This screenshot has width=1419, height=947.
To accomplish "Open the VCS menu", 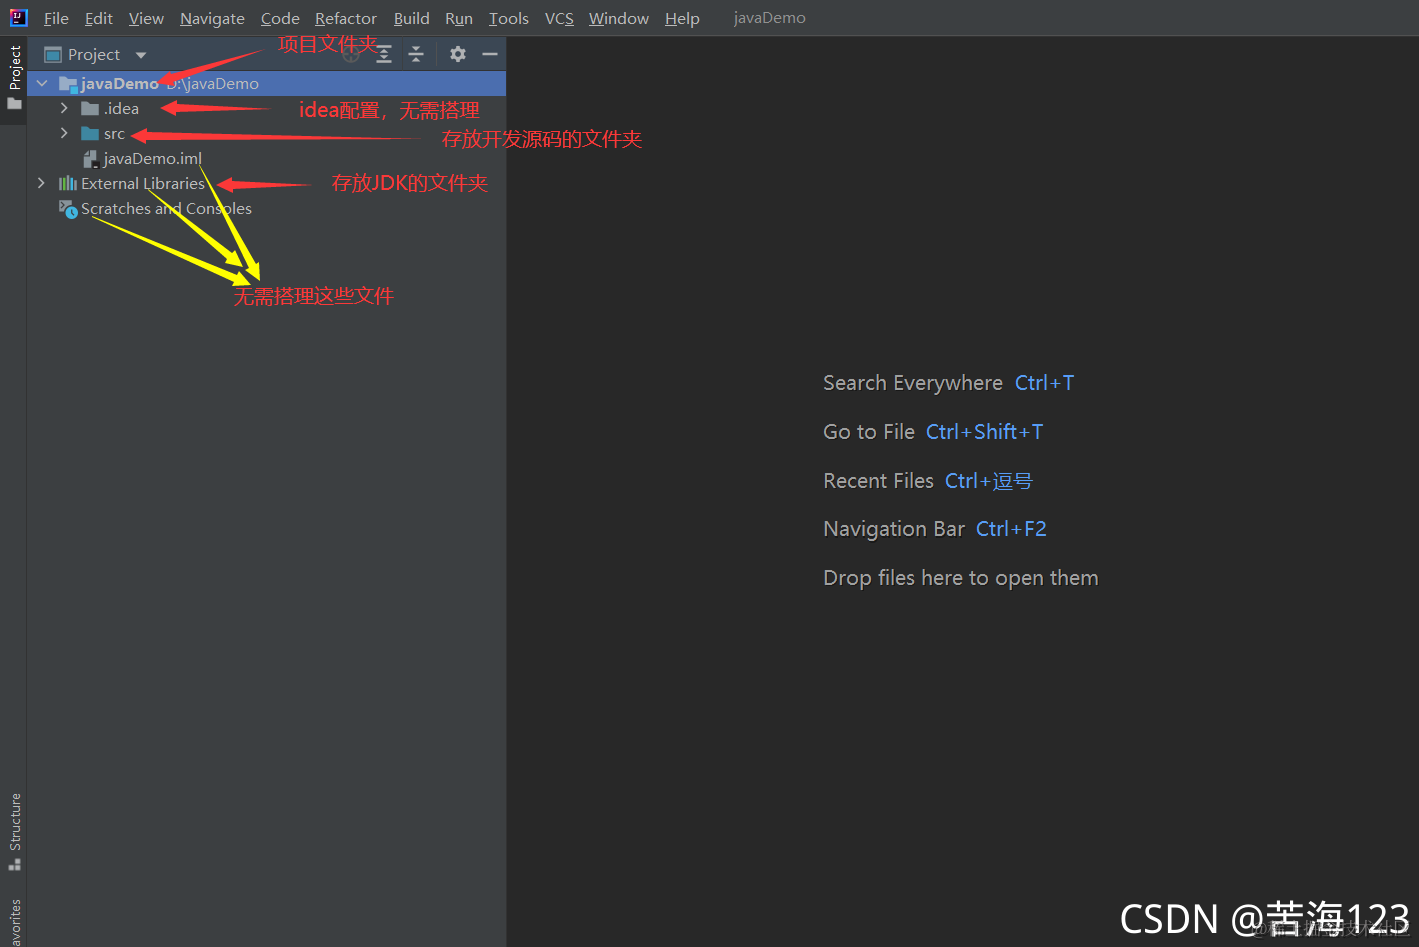I will [x=559, y=18].
